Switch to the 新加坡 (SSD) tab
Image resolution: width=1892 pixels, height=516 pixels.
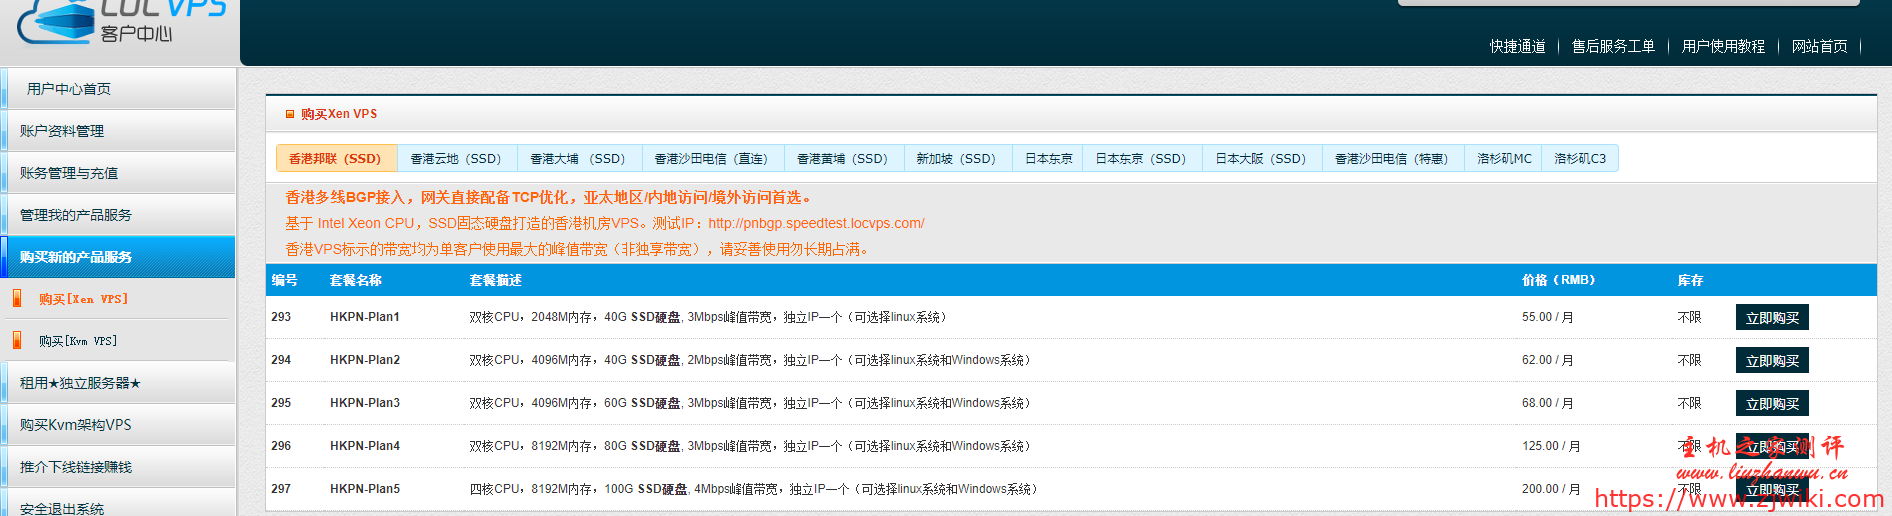coord(956,159)
